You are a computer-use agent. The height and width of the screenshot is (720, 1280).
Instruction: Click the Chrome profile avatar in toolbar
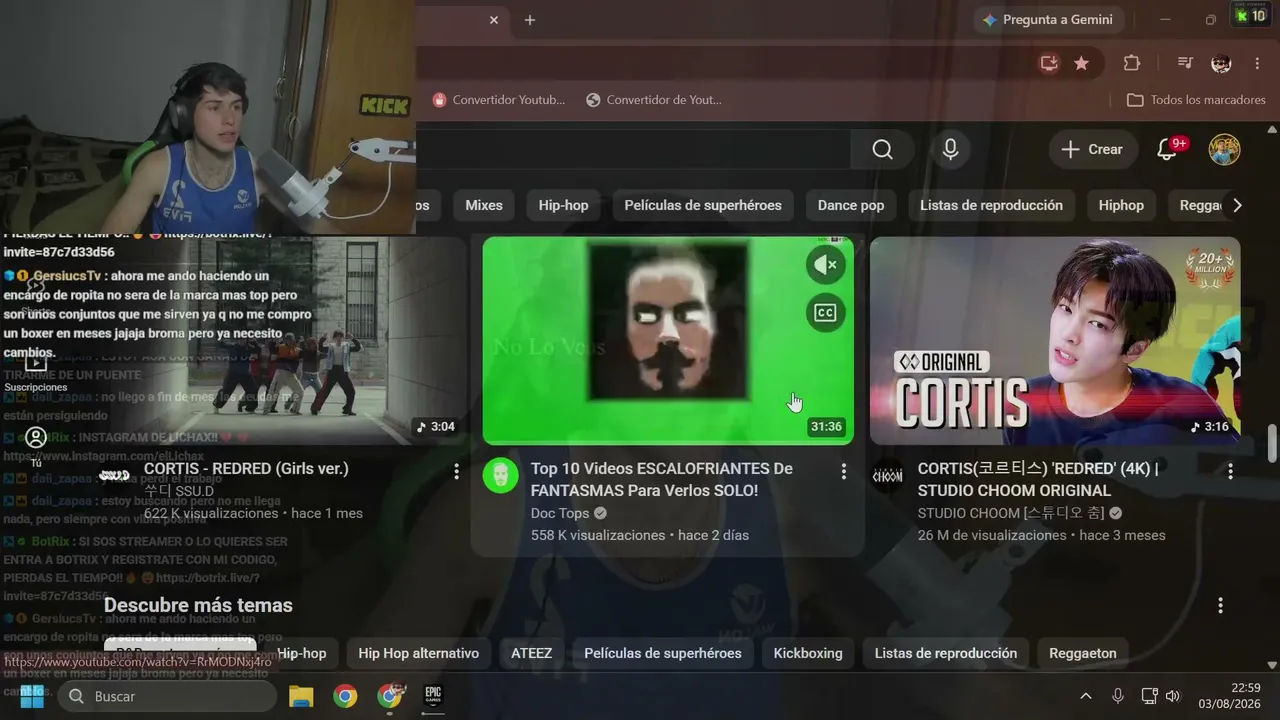1221,63
